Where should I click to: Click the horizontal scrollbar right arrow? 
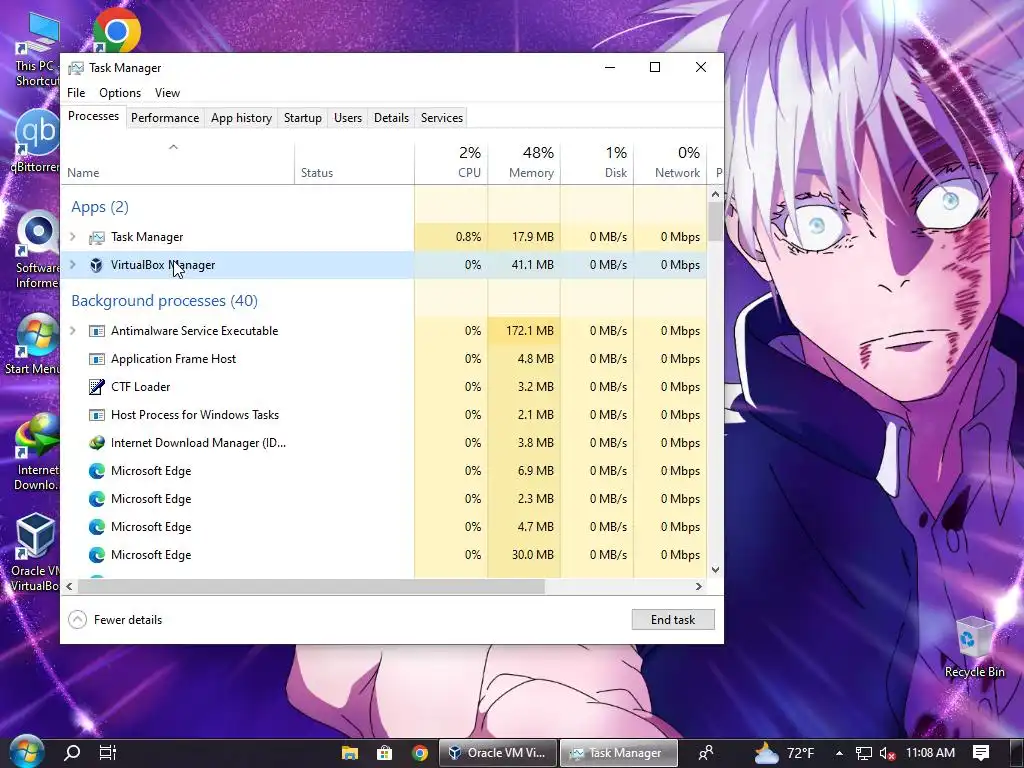pyautogui.click(x=699, y=586)
